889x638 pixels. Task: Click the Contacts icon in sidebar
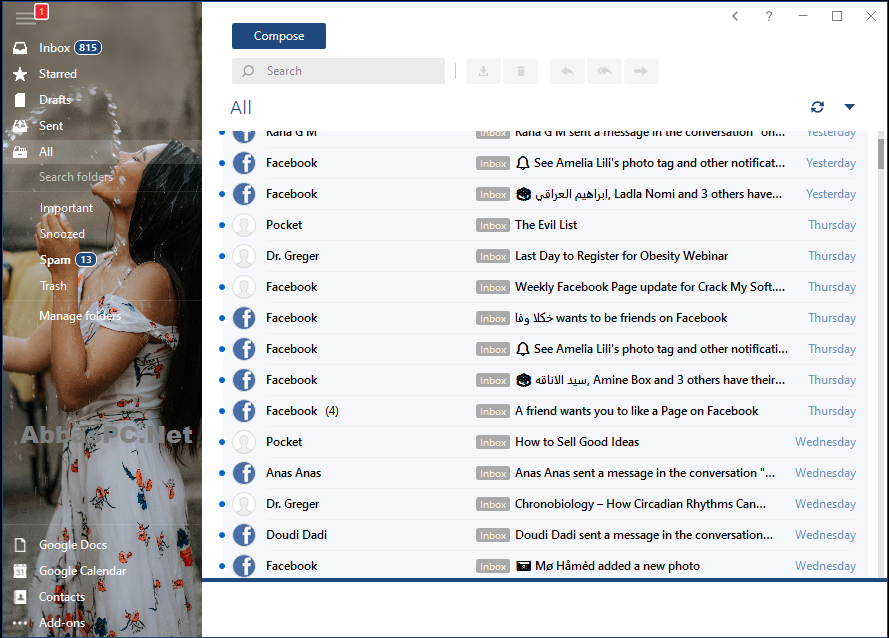tap(20, 597)
